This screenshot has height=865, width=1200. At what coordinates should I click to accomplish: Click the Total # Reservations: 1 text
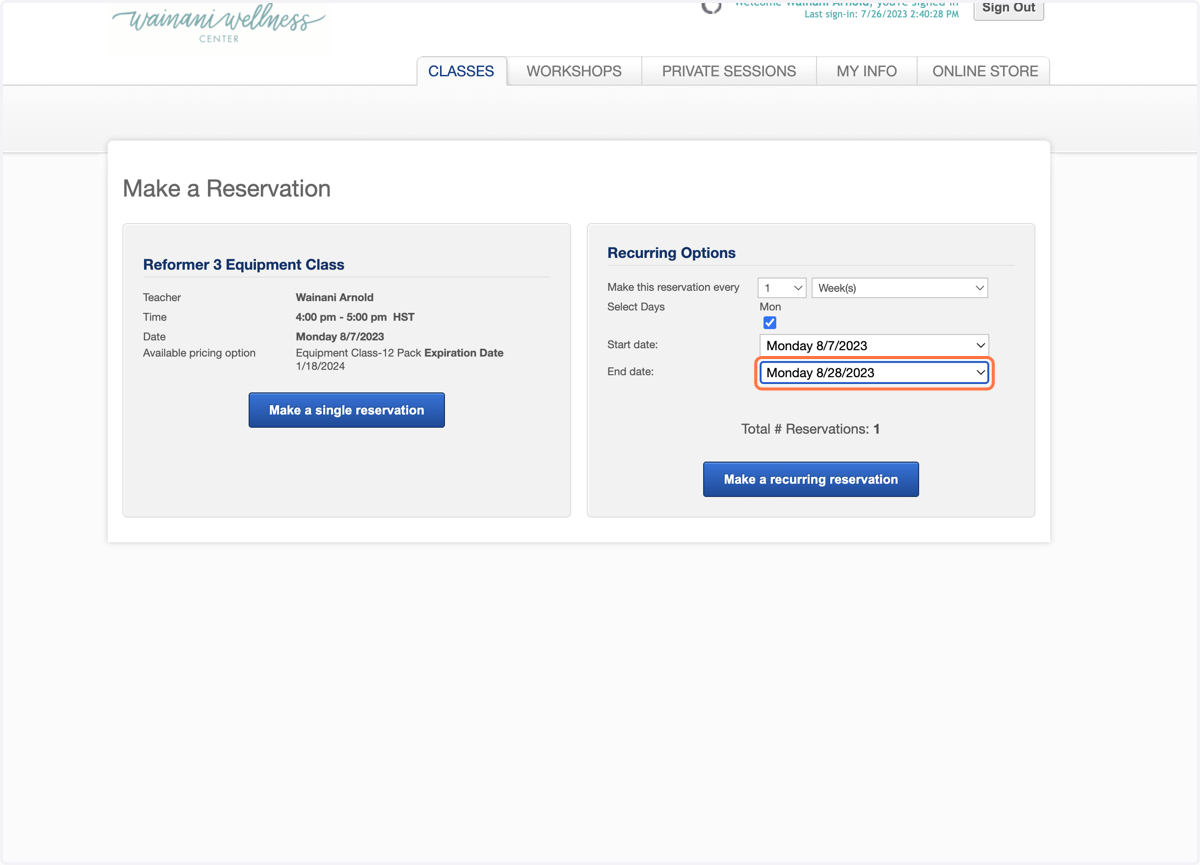[x=811, y=429]
